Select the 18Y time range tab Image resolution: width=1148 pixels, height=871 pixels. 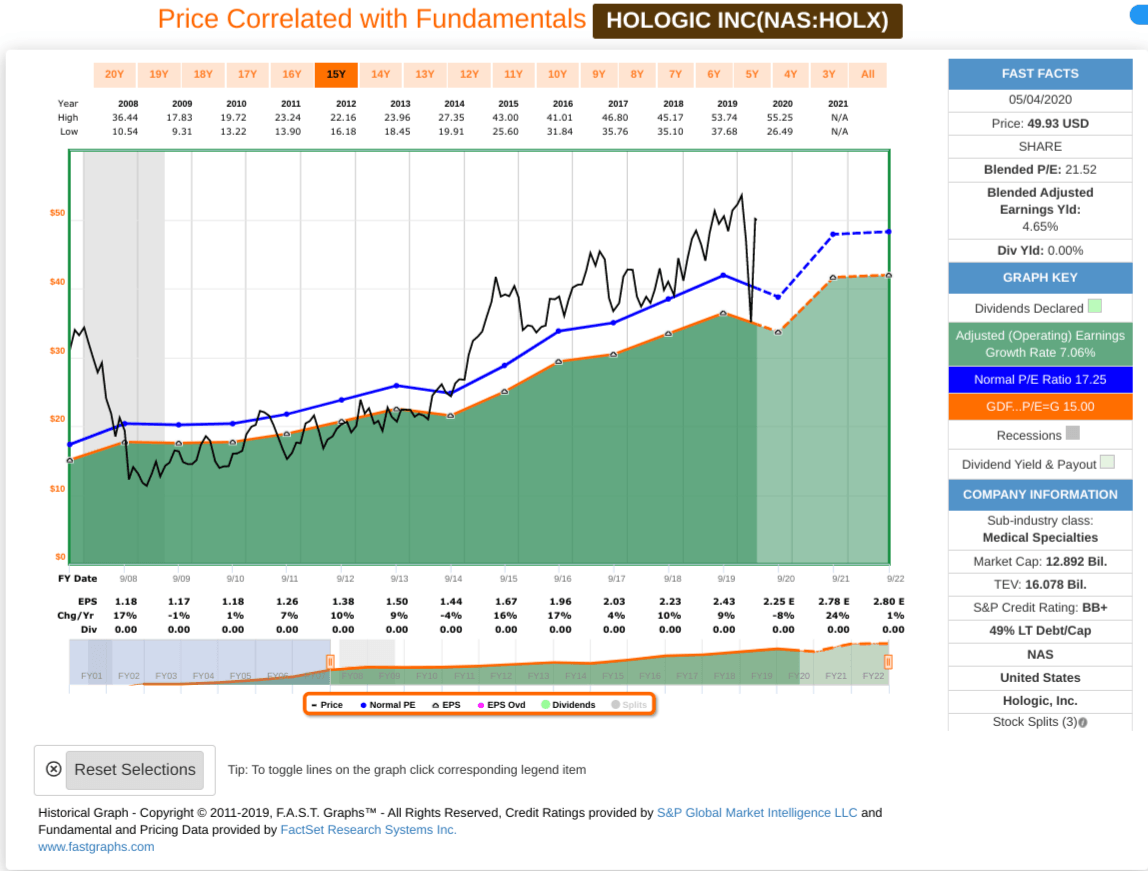[x=204, y=75]
